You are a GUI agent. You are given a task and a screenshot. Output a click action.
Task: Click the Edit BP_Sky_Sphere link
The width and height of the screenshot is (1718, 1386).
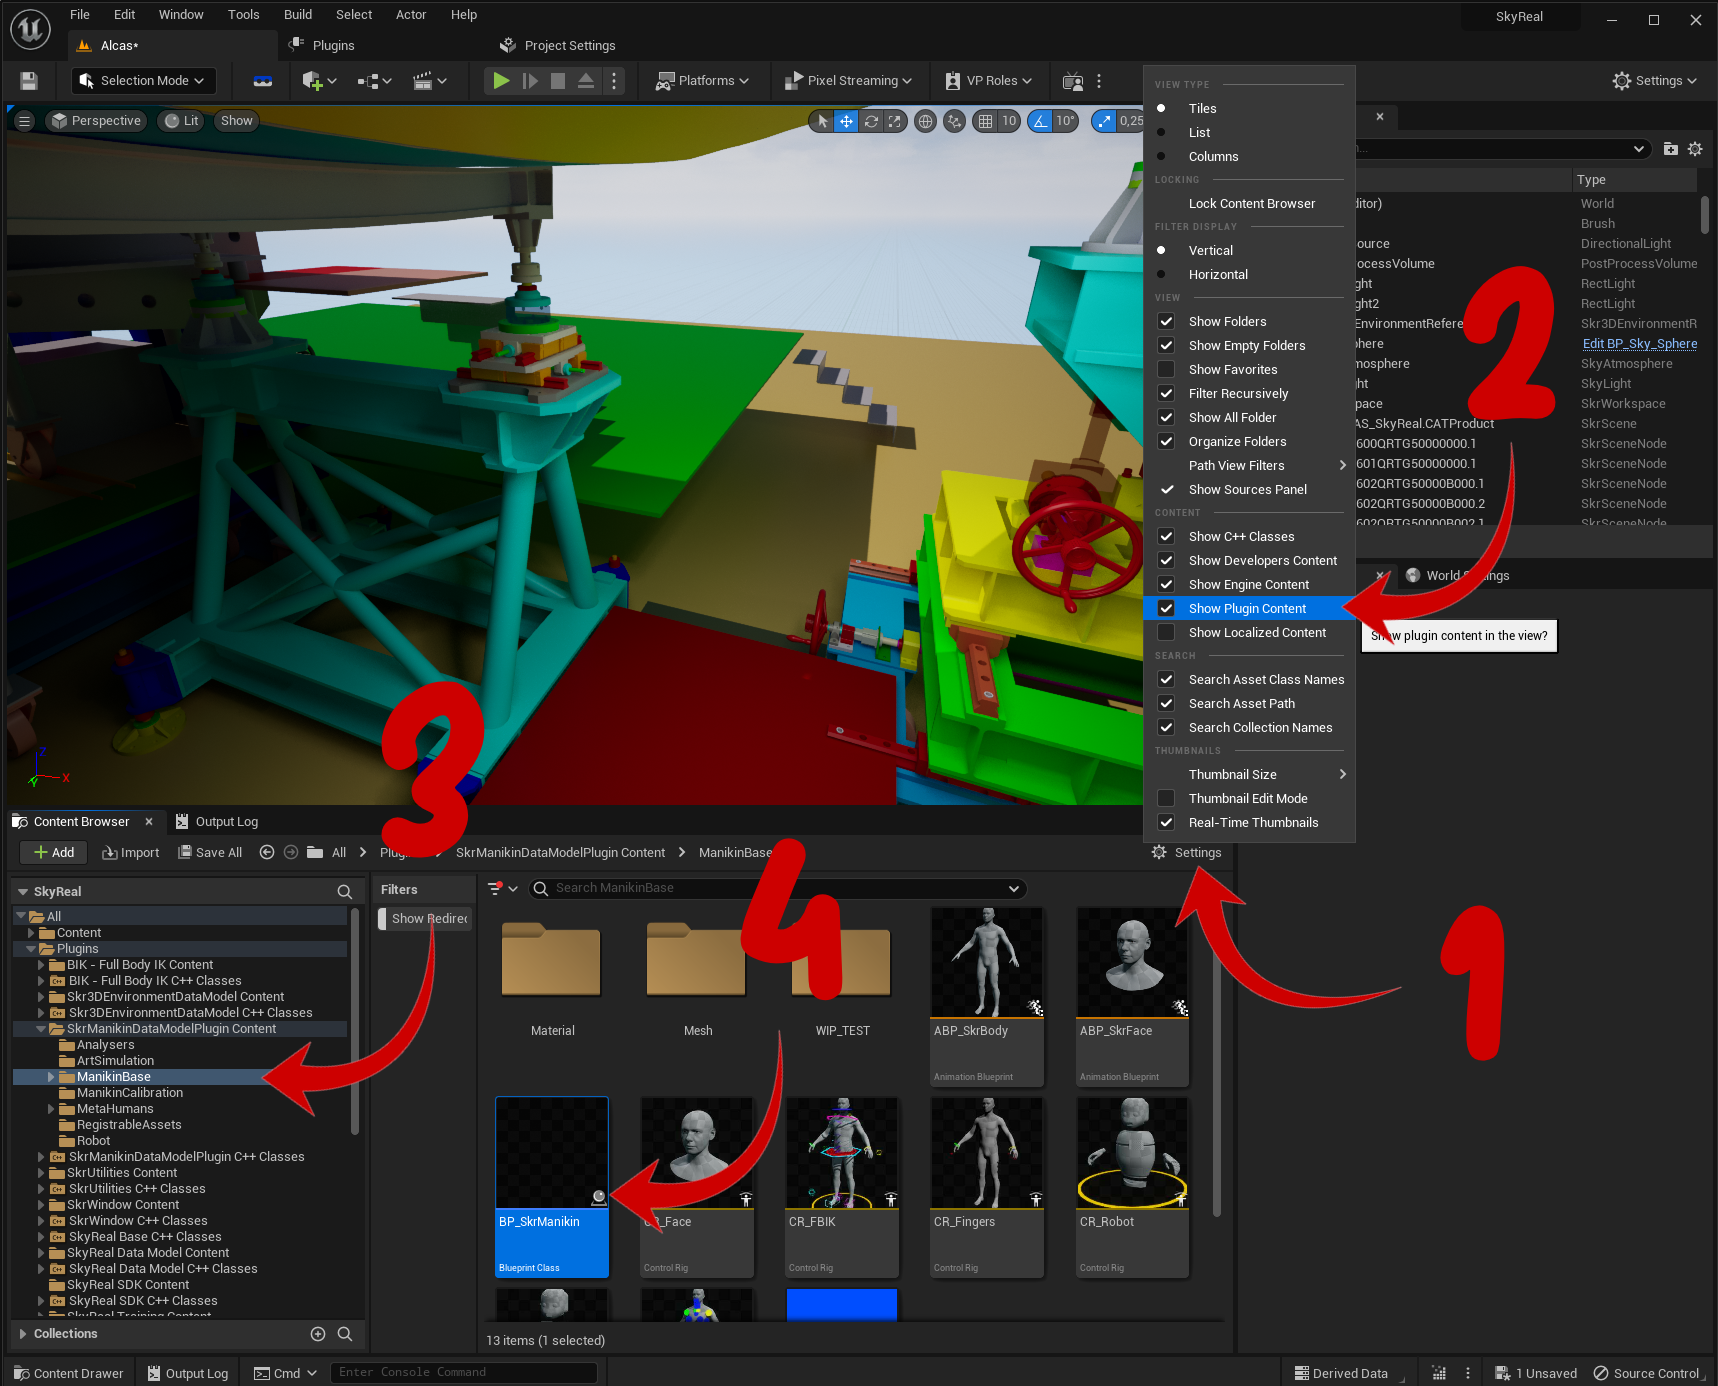1639,343
